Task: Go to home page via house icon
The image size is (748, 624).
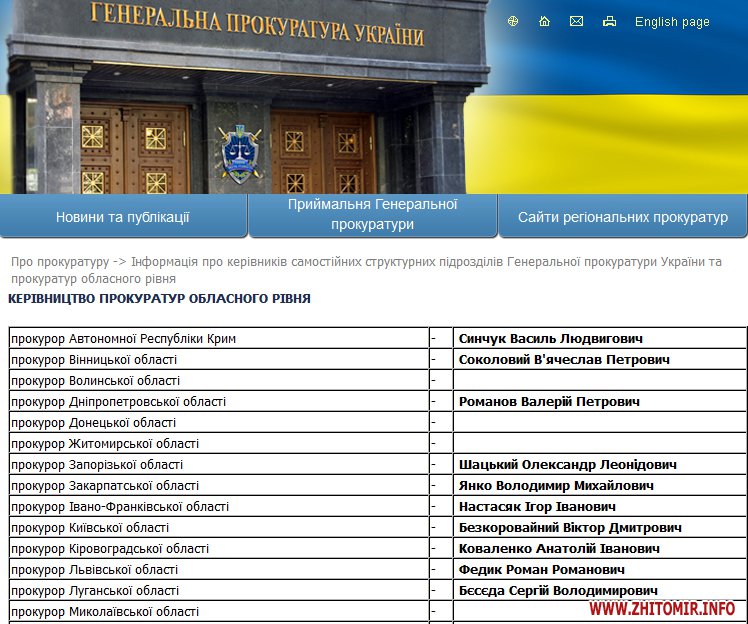Action: coord(544,21)
